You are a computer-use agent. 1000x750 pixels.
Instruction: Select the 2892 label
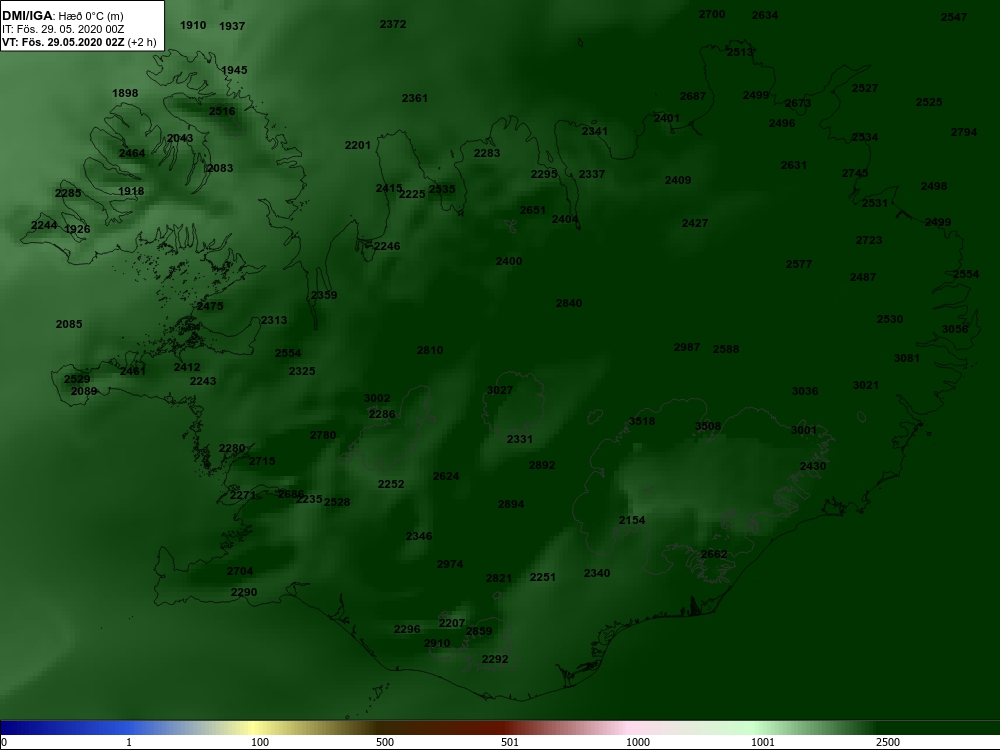tap(542, 466)
